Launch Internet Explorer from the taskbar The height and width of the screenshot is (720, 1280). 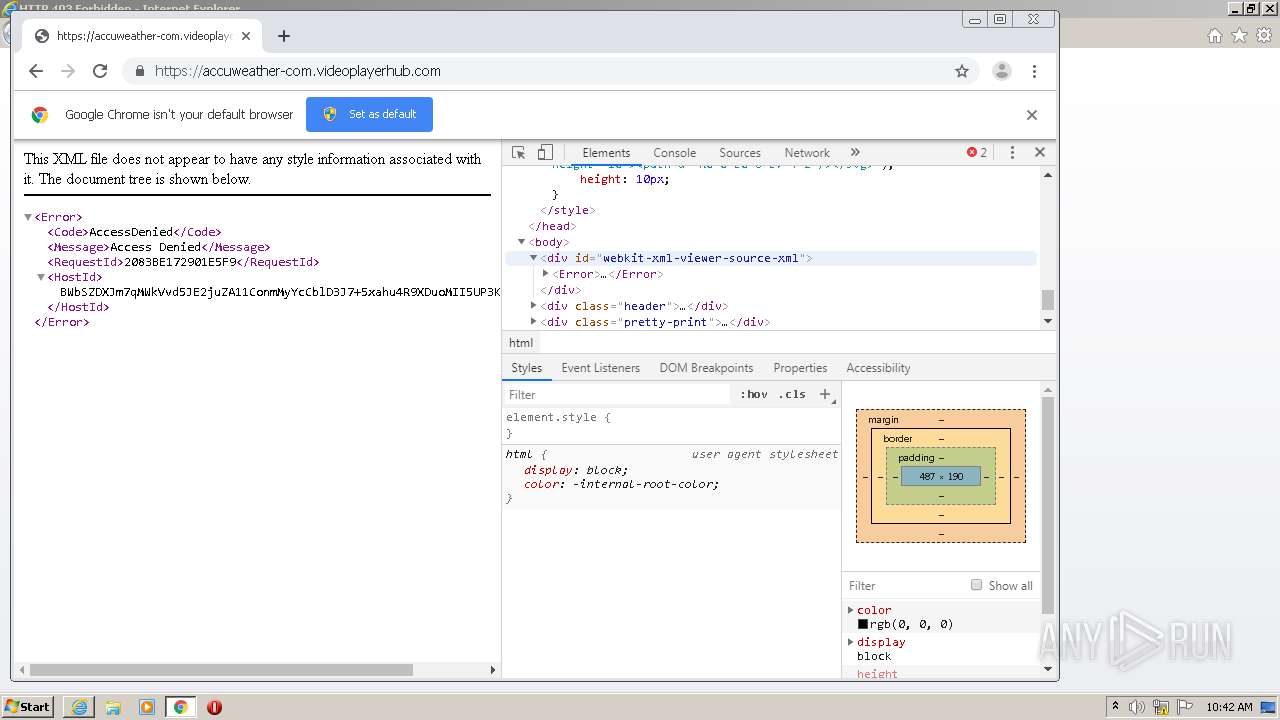click(x=79, y=707)
